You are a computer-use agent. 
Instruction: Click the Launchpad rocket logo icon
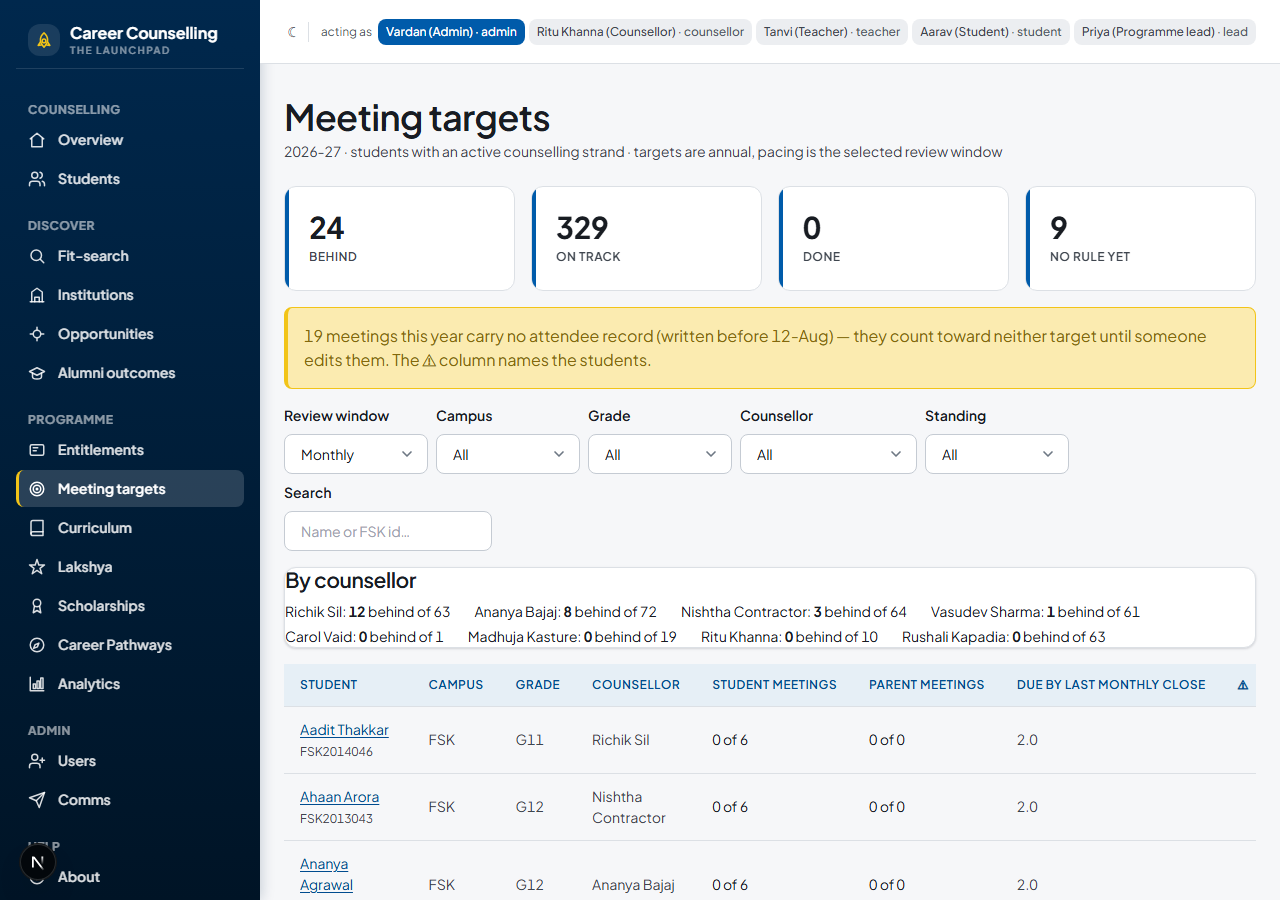tap(43, 40)
